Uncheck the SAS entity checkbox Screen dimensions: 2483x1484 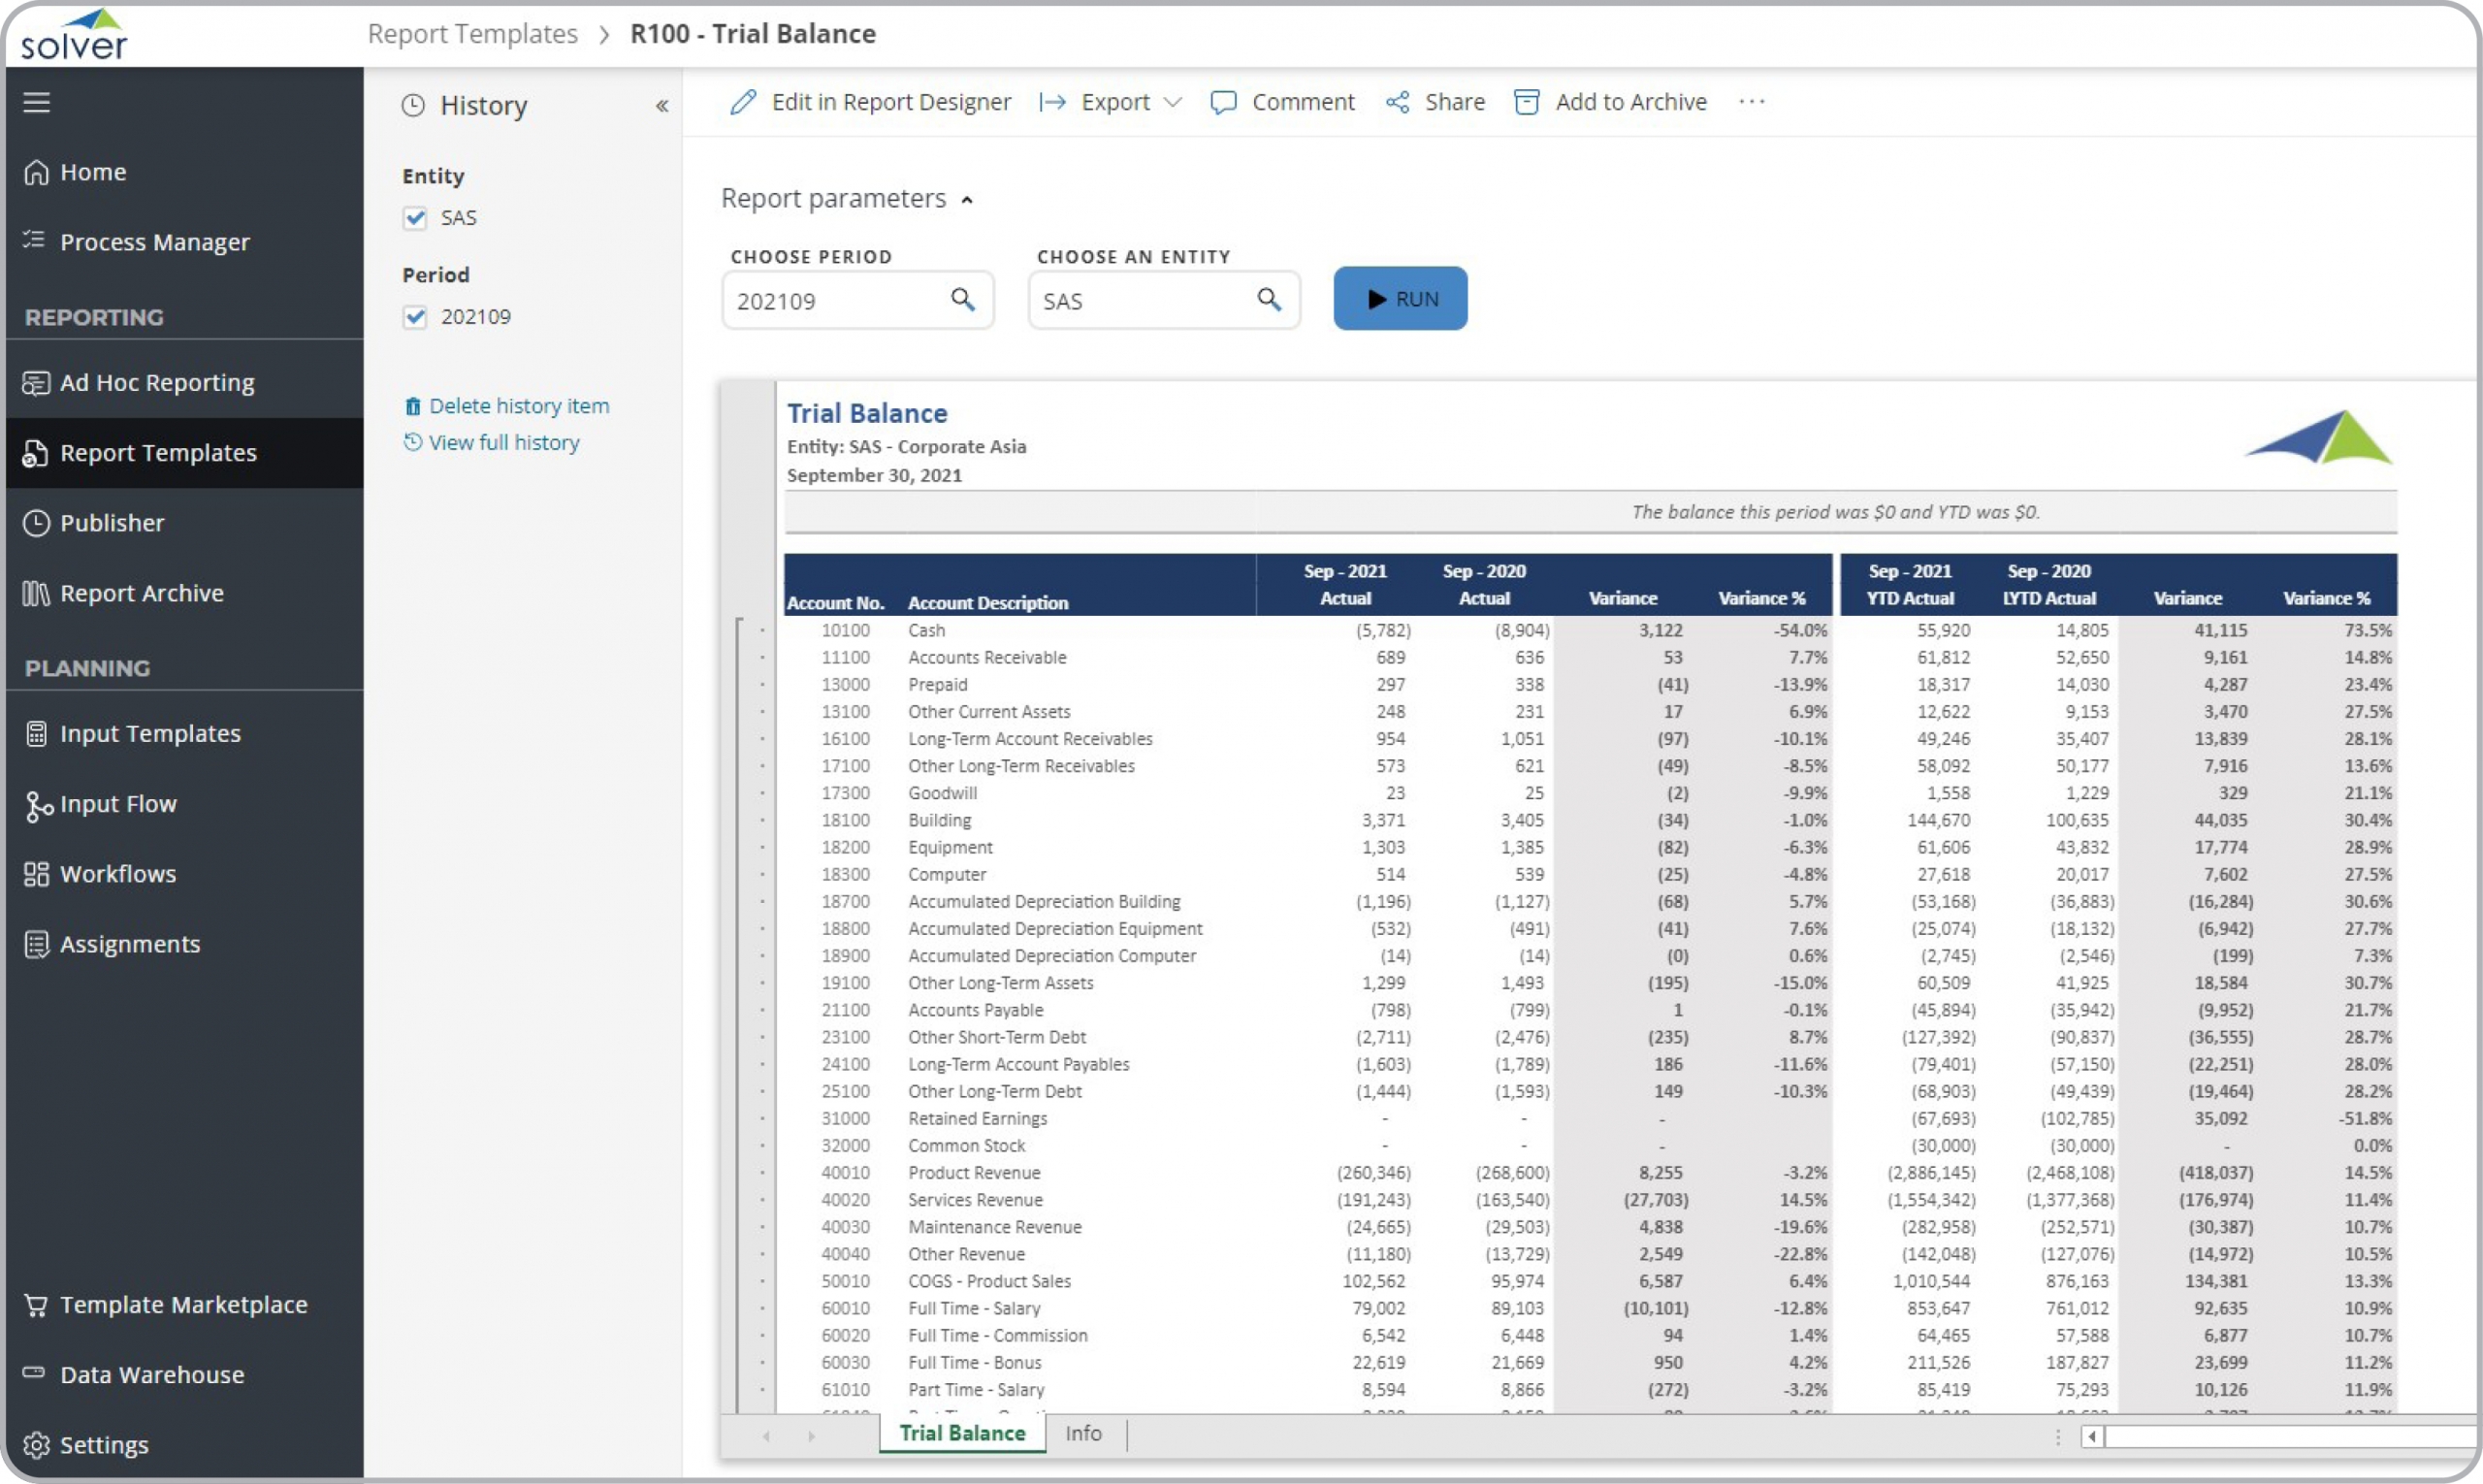coord(415,218)
